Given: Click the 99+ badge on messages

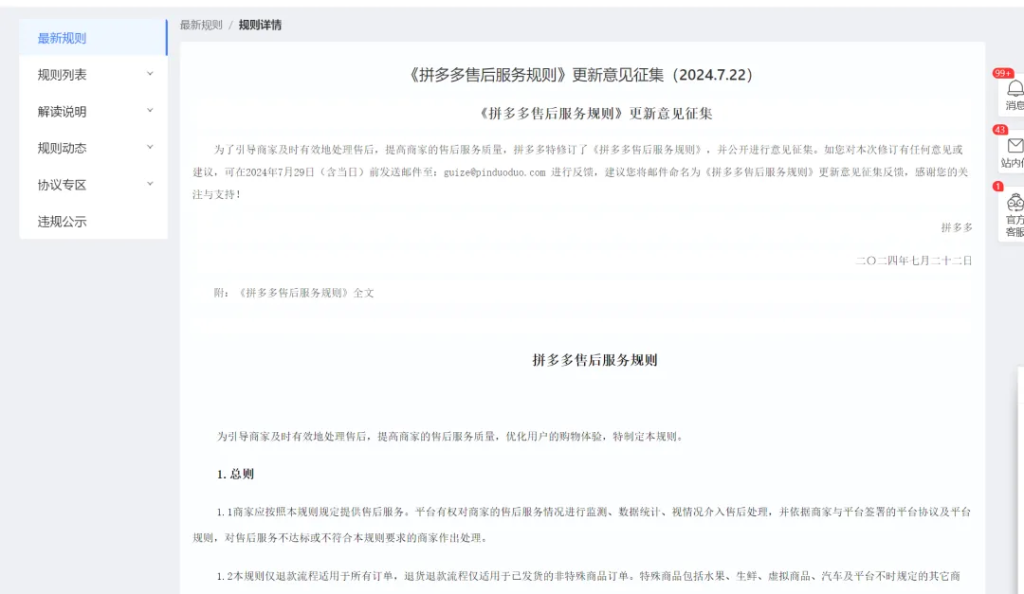Looking at the screenshot, I should (1002, 73).
